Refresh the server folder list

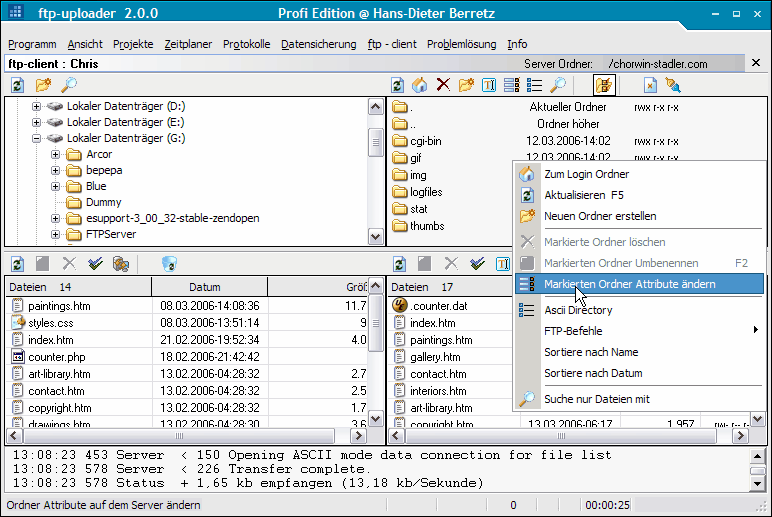[397, 86]
